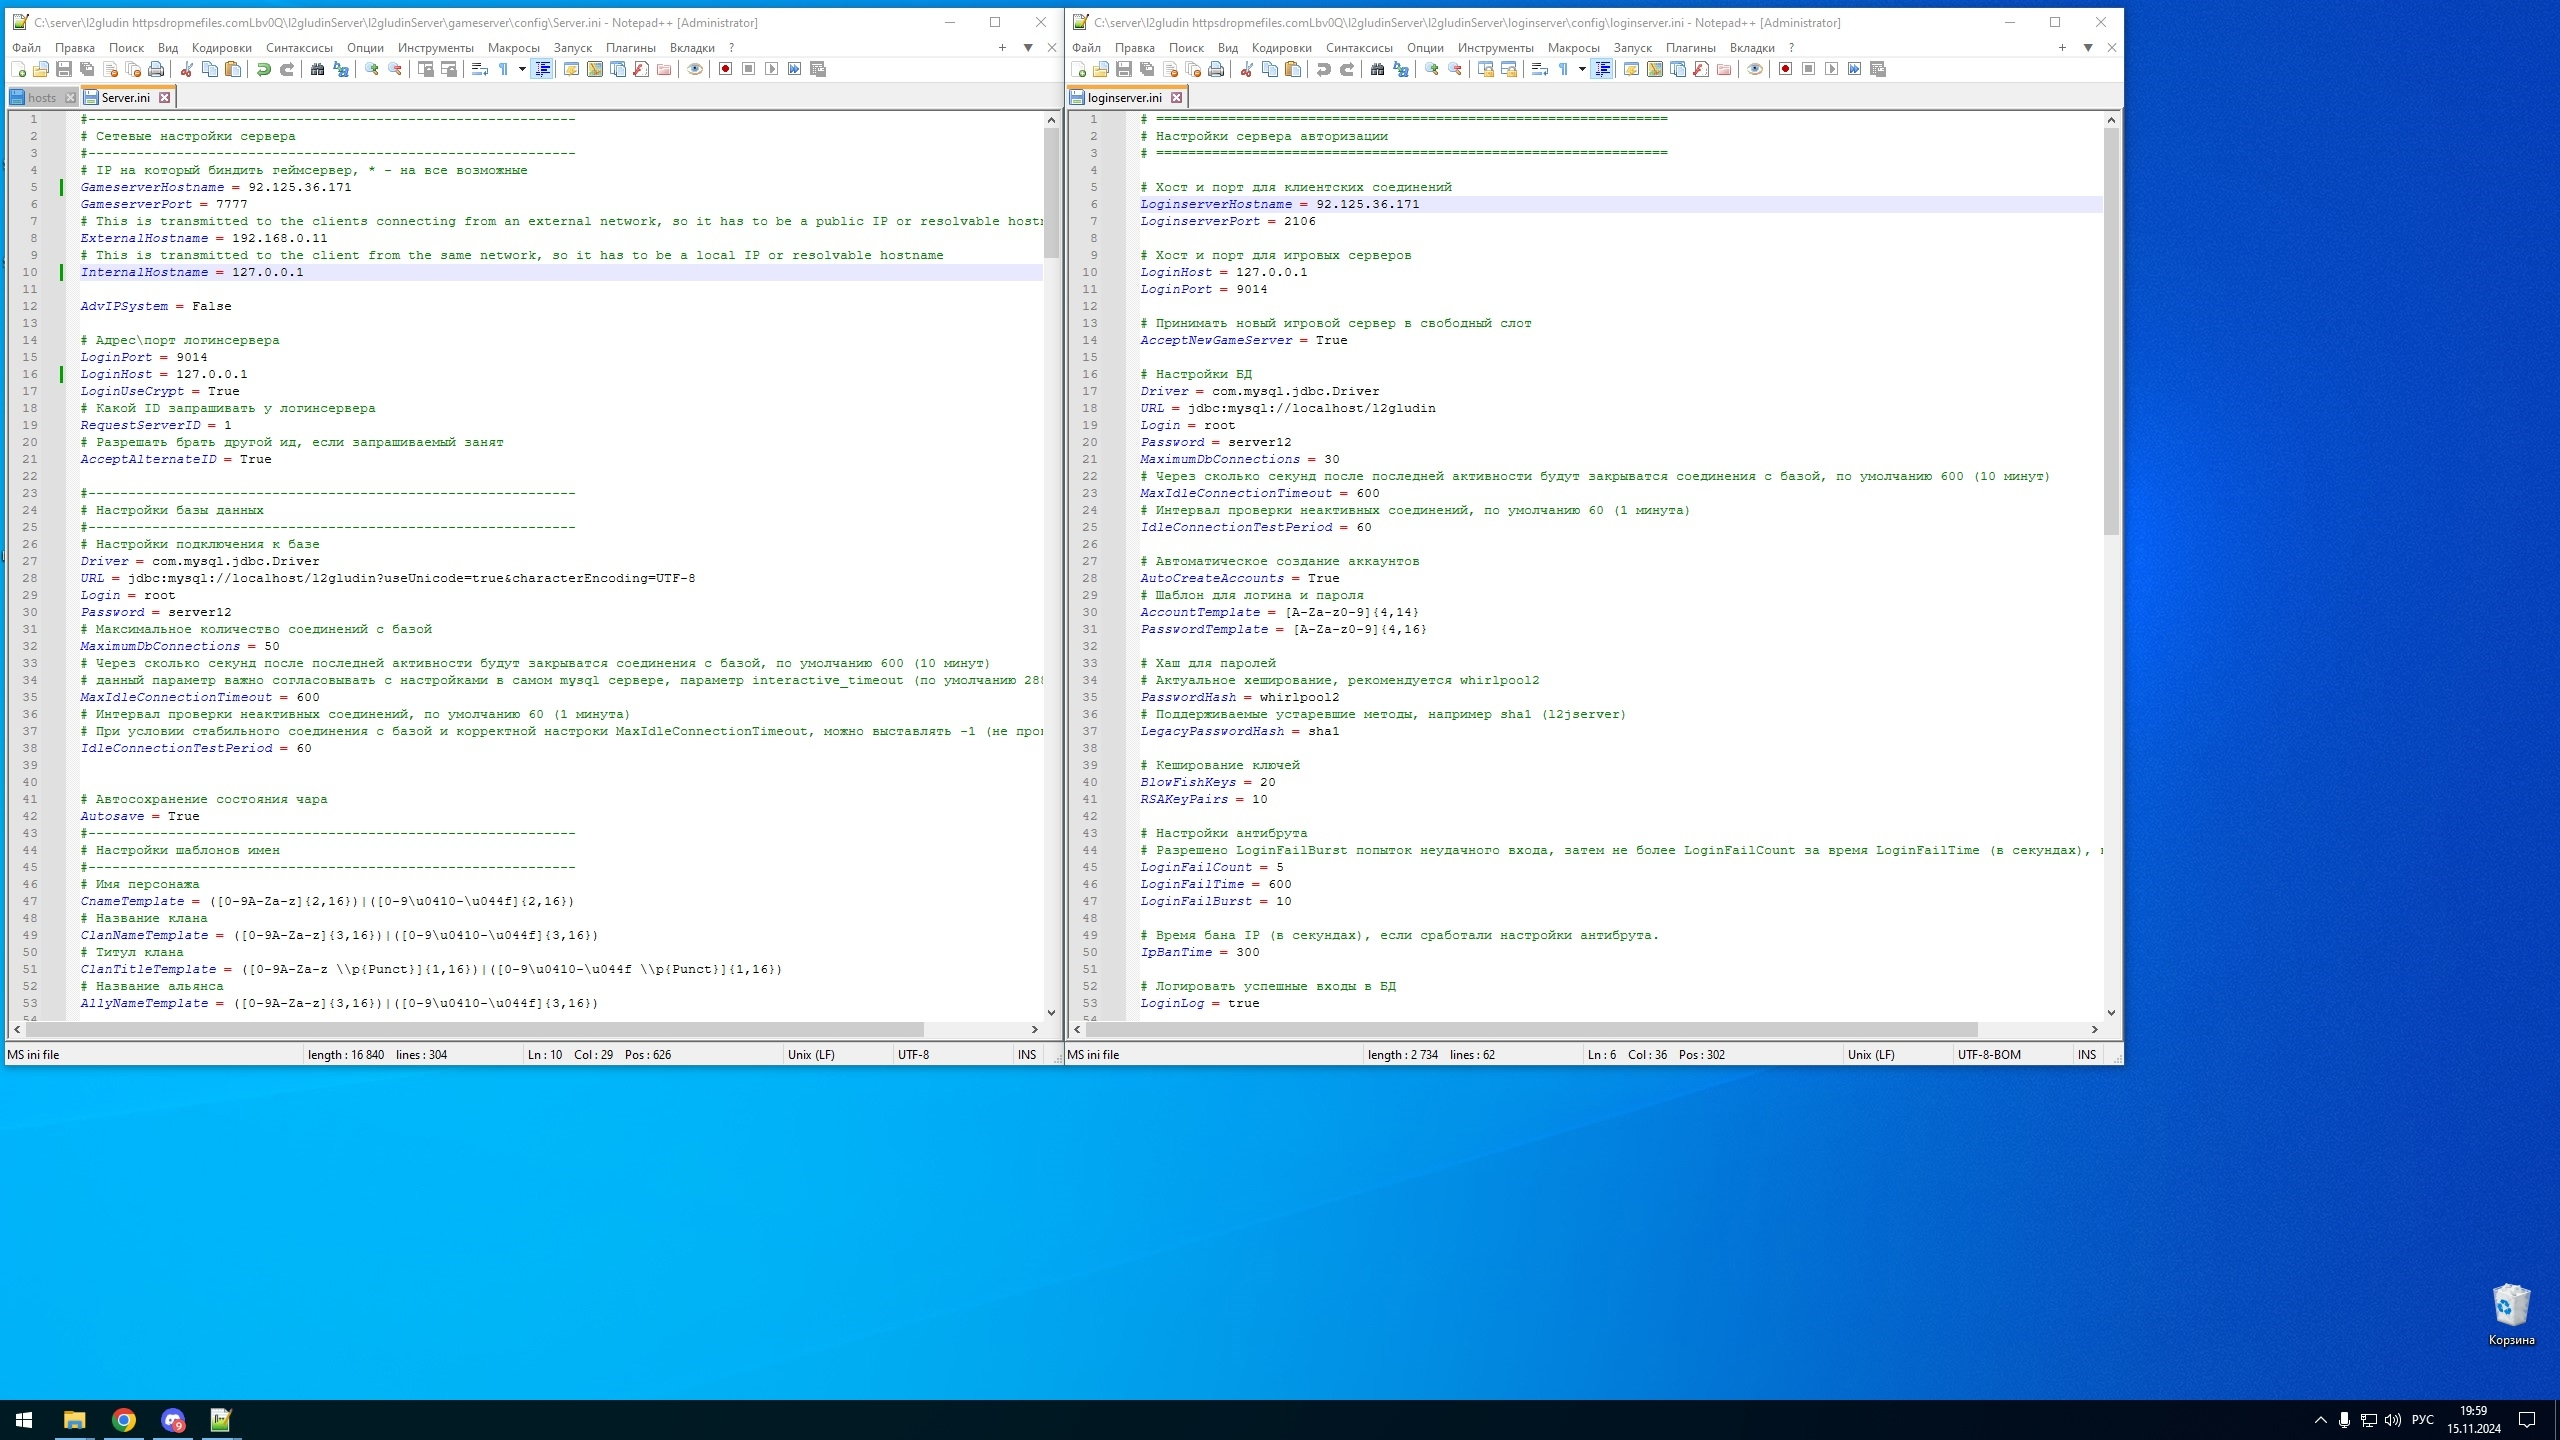Open Chrome from the taskbar
Screen dimensions: 2560x1440
pyautogui.click(x=124, y=1420)
